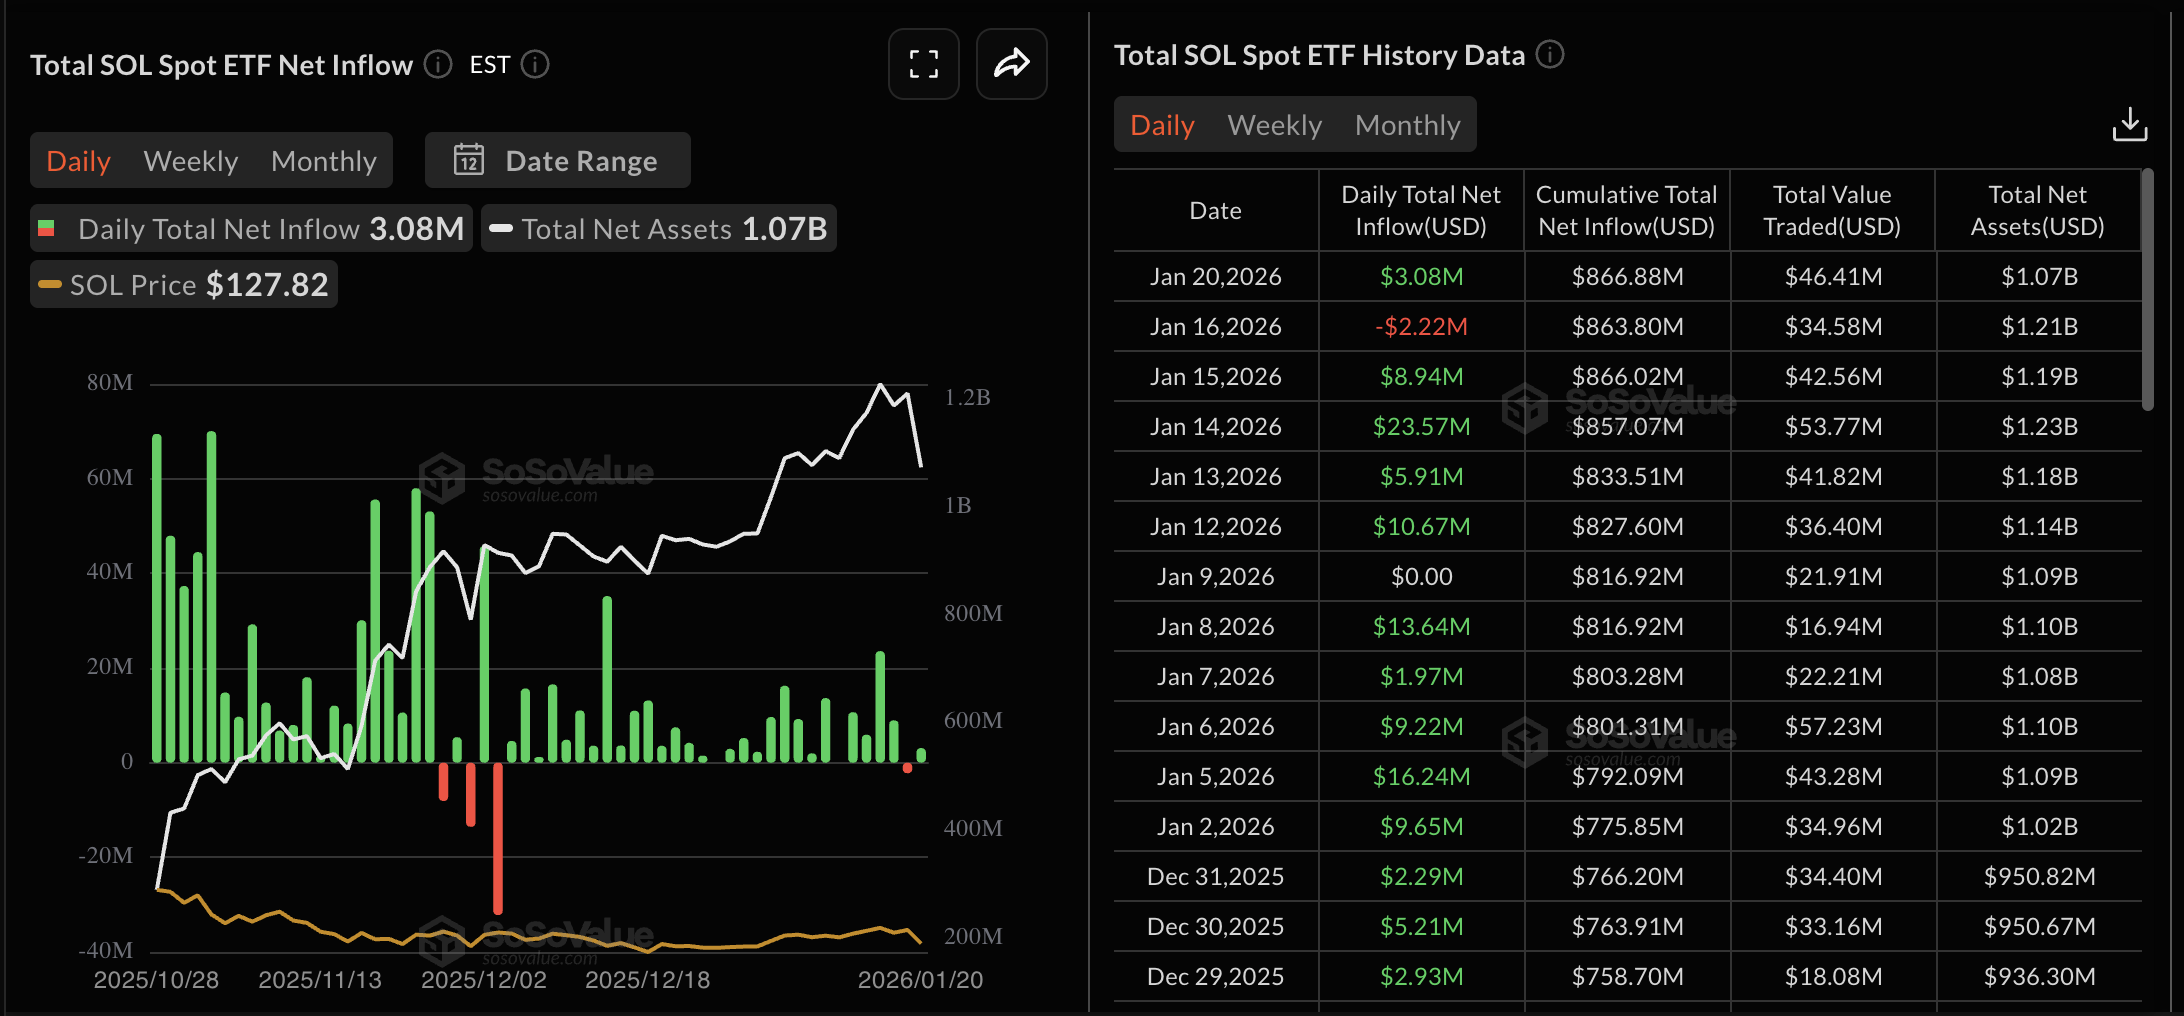Click the history table vertical scrollbar
This screenshot has height=1016, width=2184.
pos(2147,290)
